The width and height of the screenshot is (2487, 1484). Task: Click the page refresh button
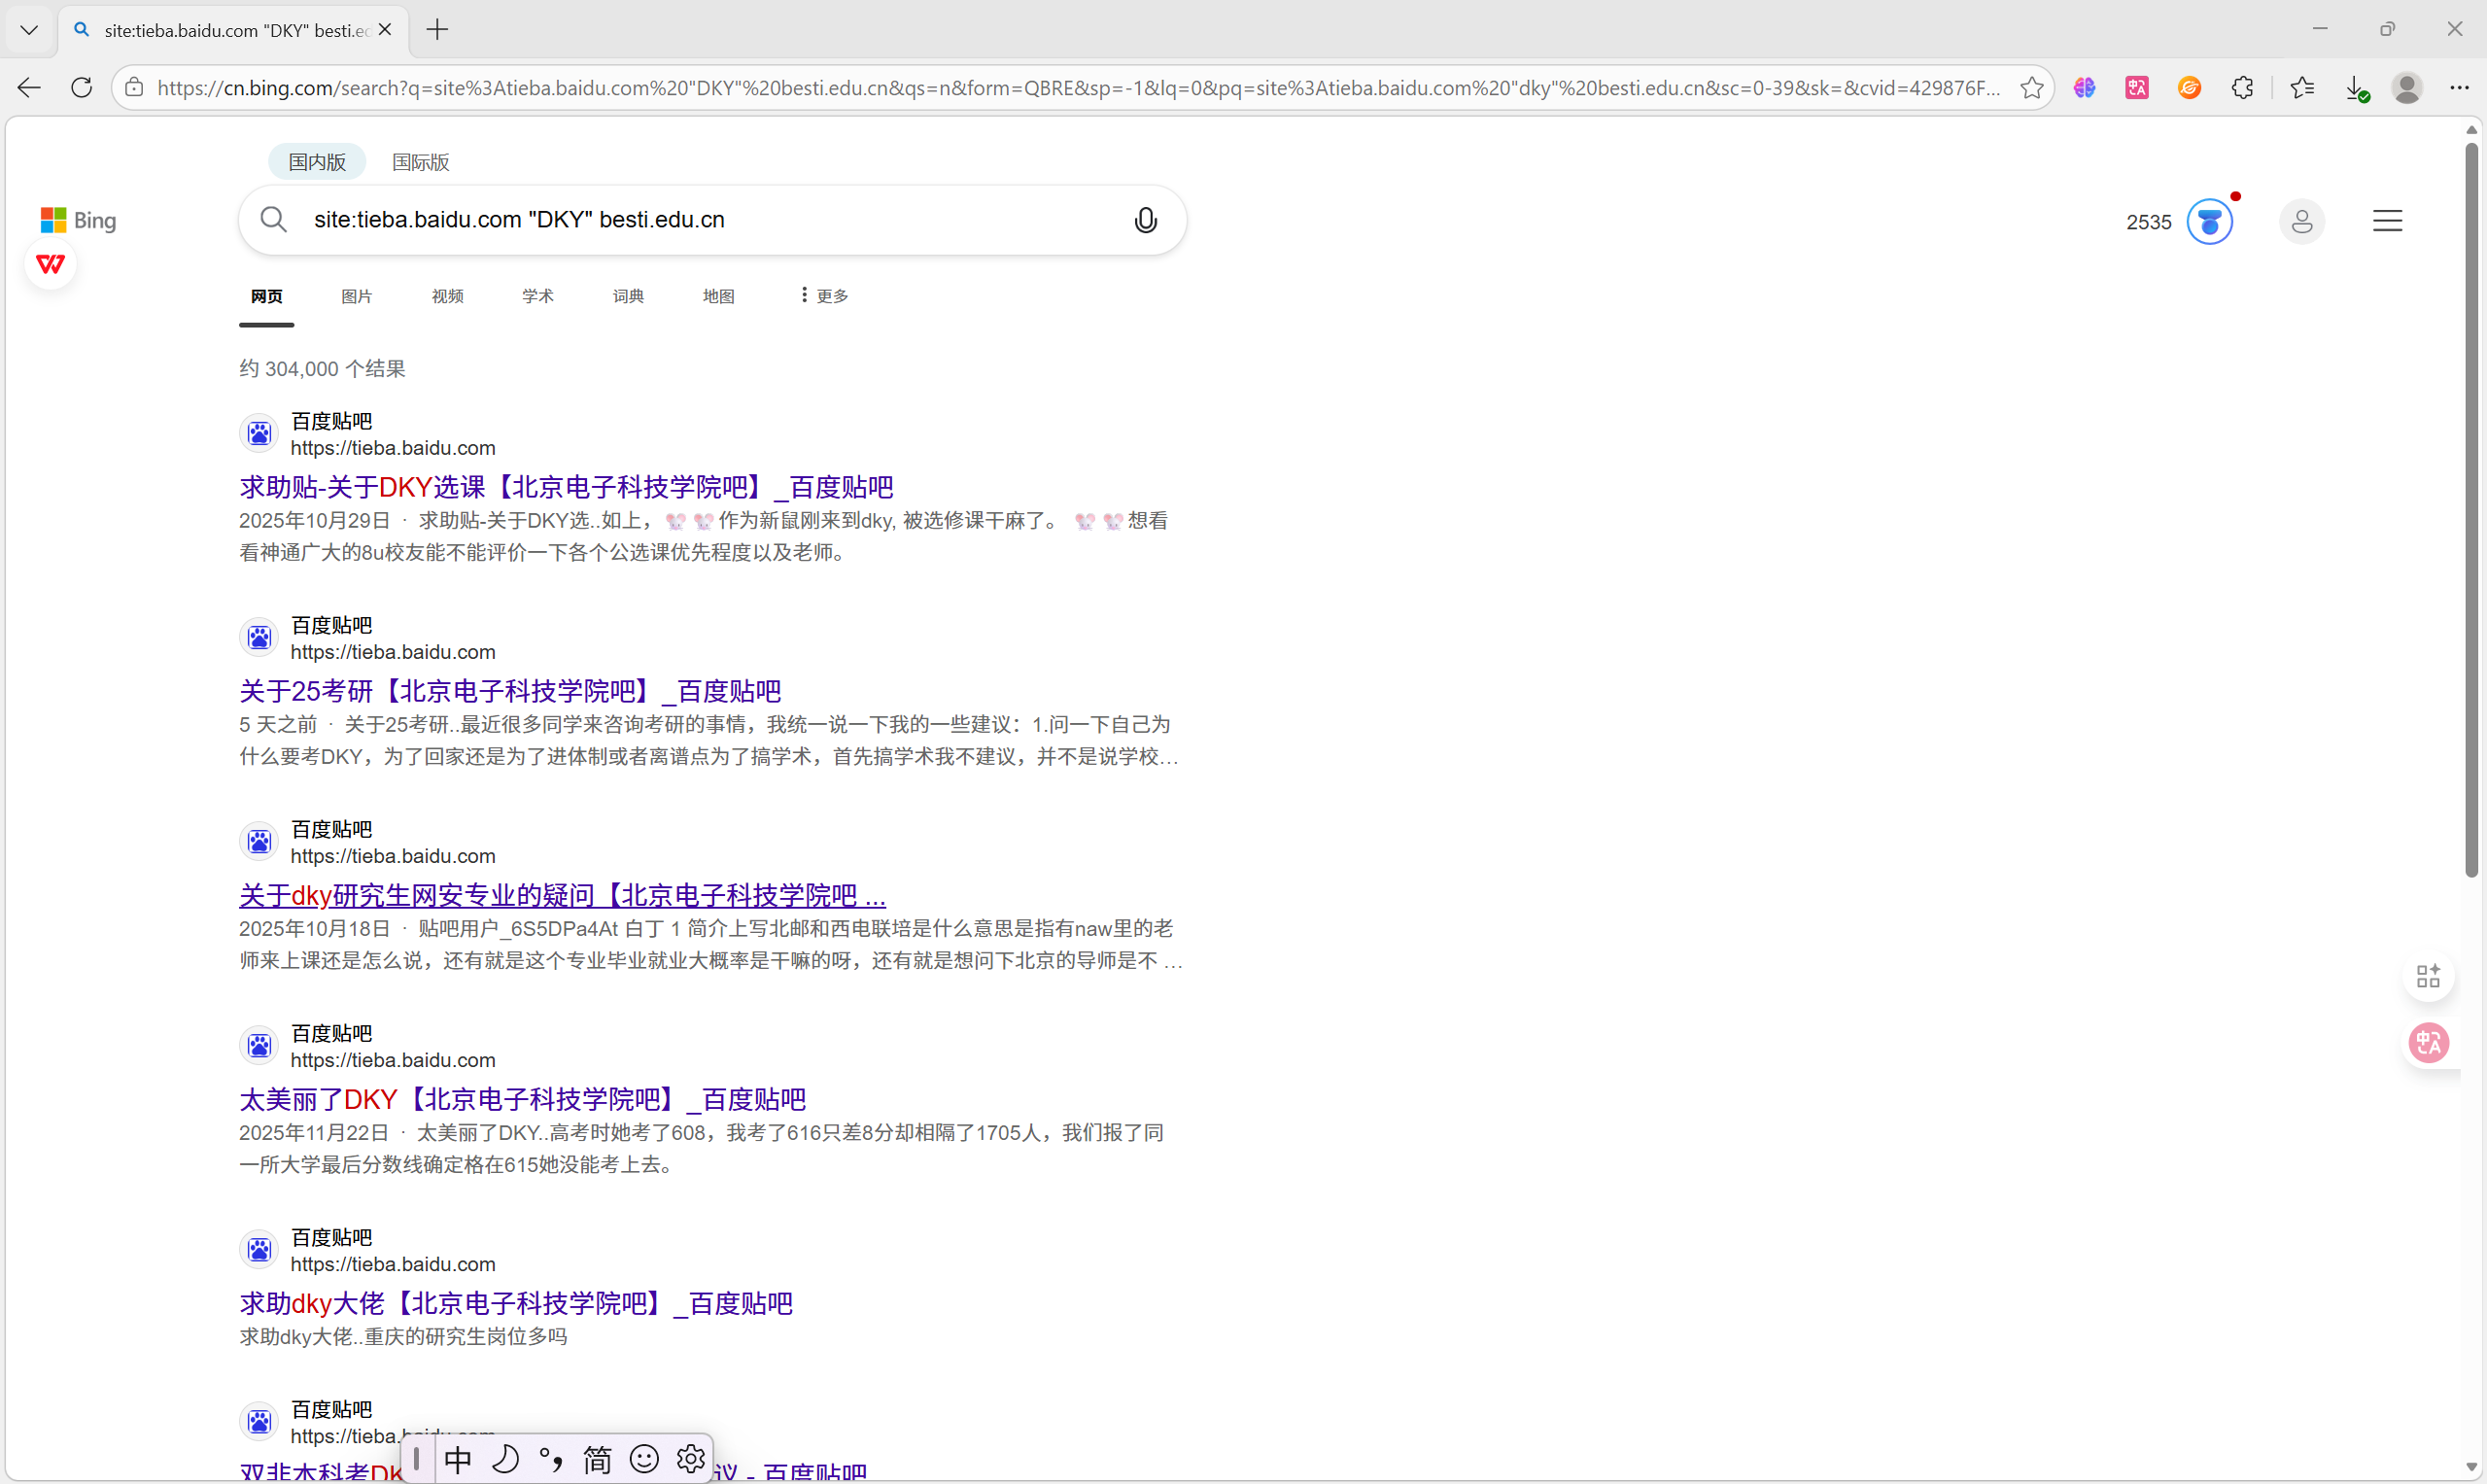(x=81, y=88)
